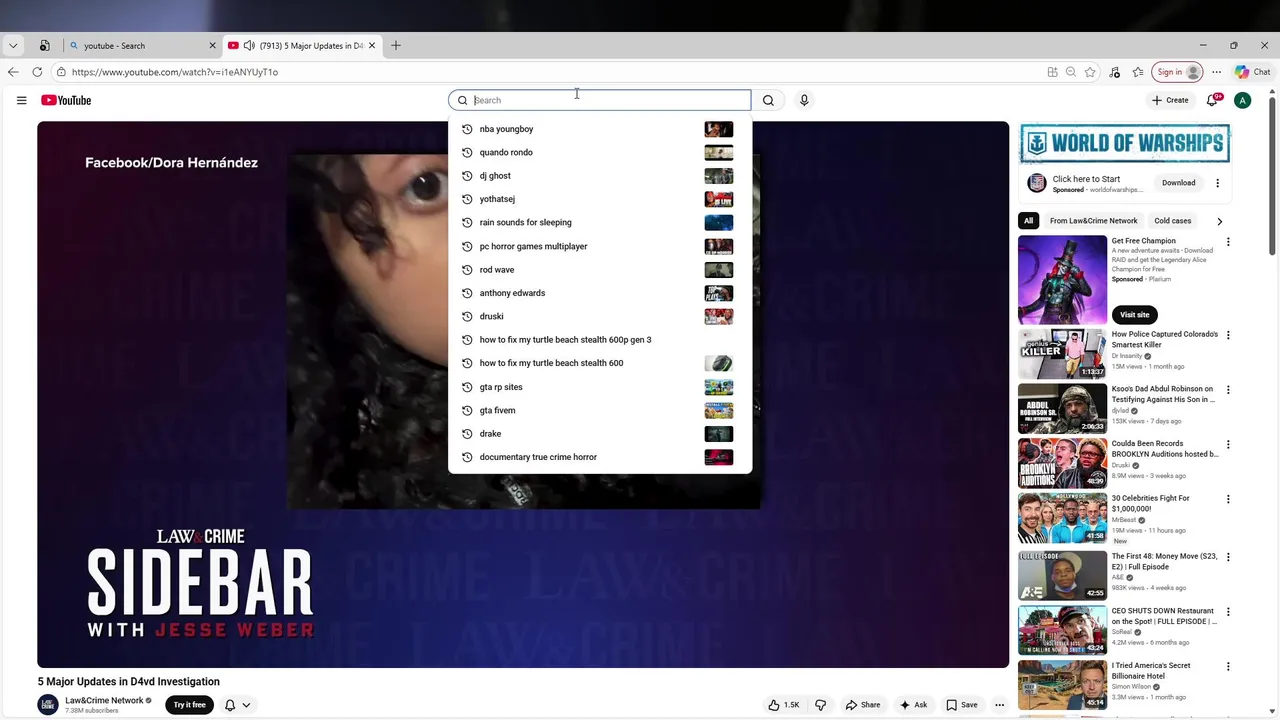Click browser 'Sign in' button
1280x720 pixels.
(1178, 72)
